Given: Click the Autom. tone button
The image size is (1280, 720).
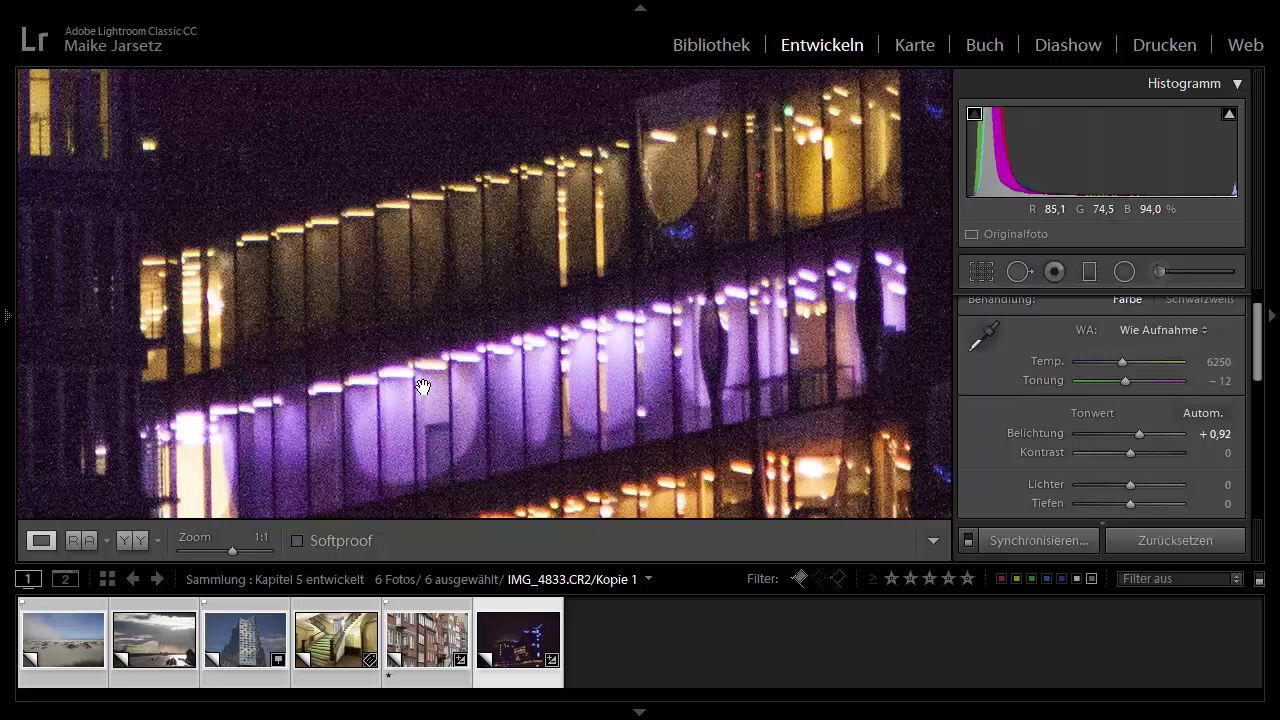Looking at the screenshot, I should 1203,413.
